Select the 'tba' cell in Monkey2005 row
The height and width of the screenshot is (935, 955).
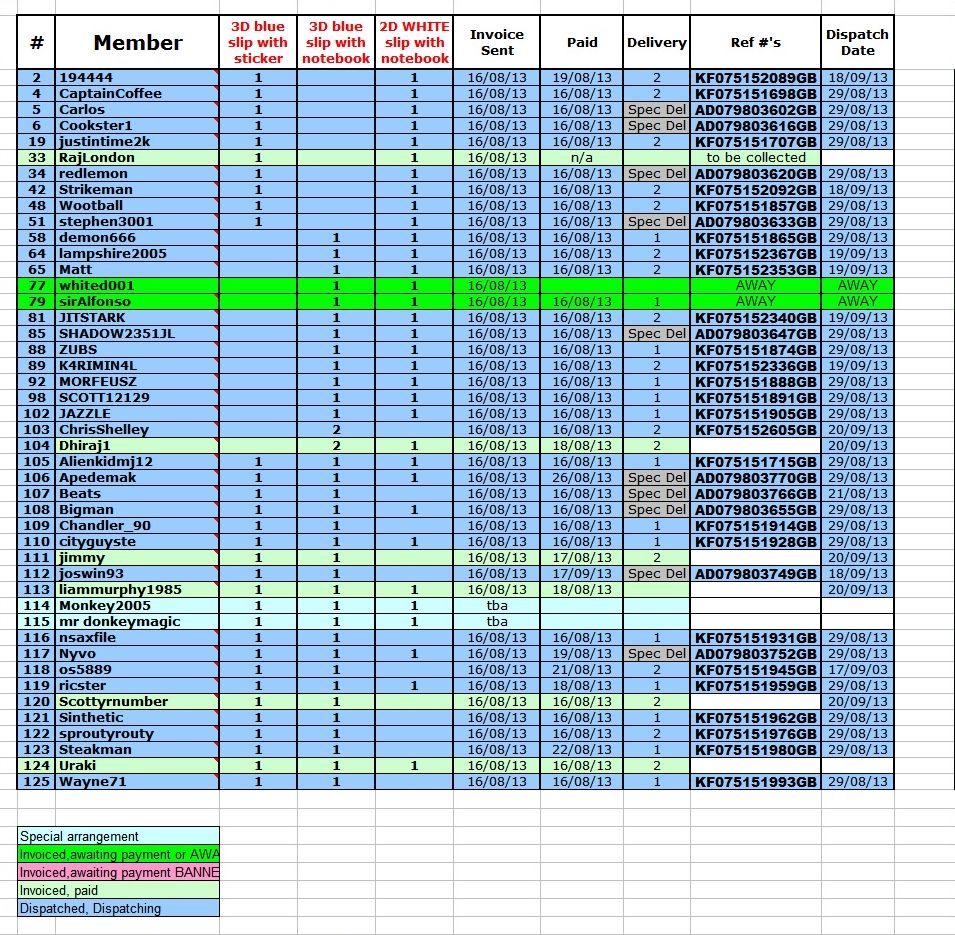point(496,606)
